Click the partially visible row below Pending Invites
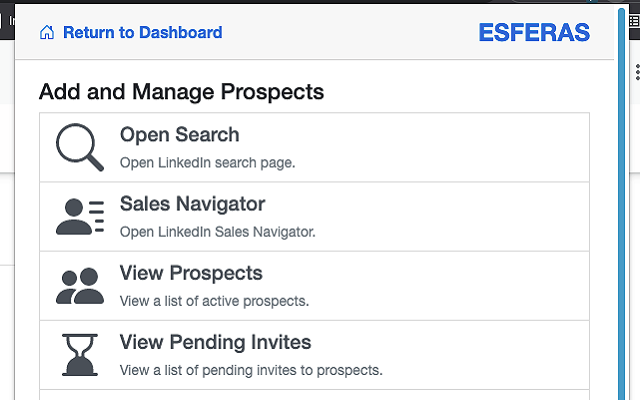Screen dimensions: 640x400 [x=314, y=395]
